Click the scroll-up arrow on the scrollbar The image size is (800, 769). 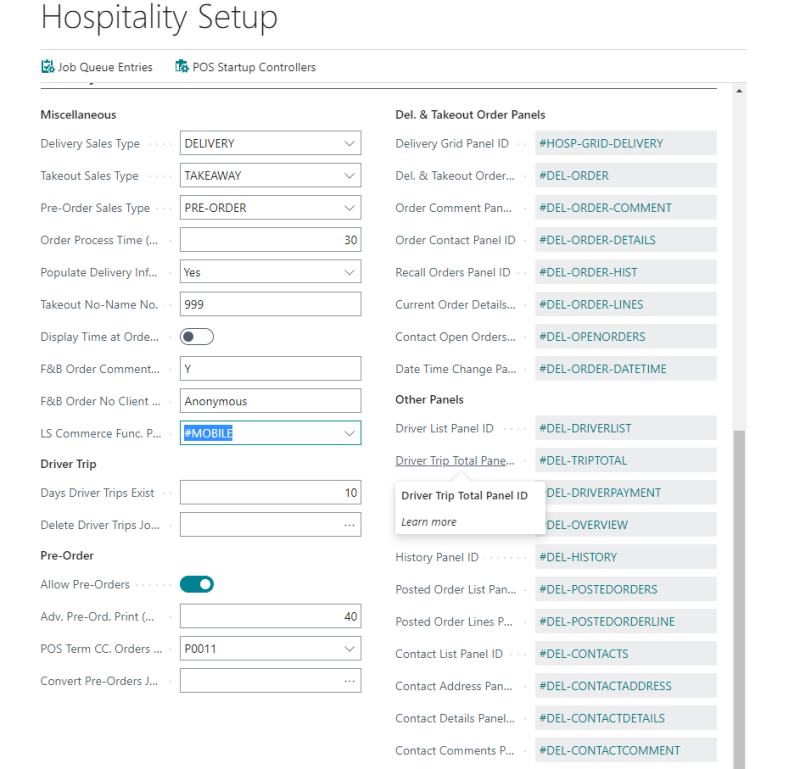point(737,92)
